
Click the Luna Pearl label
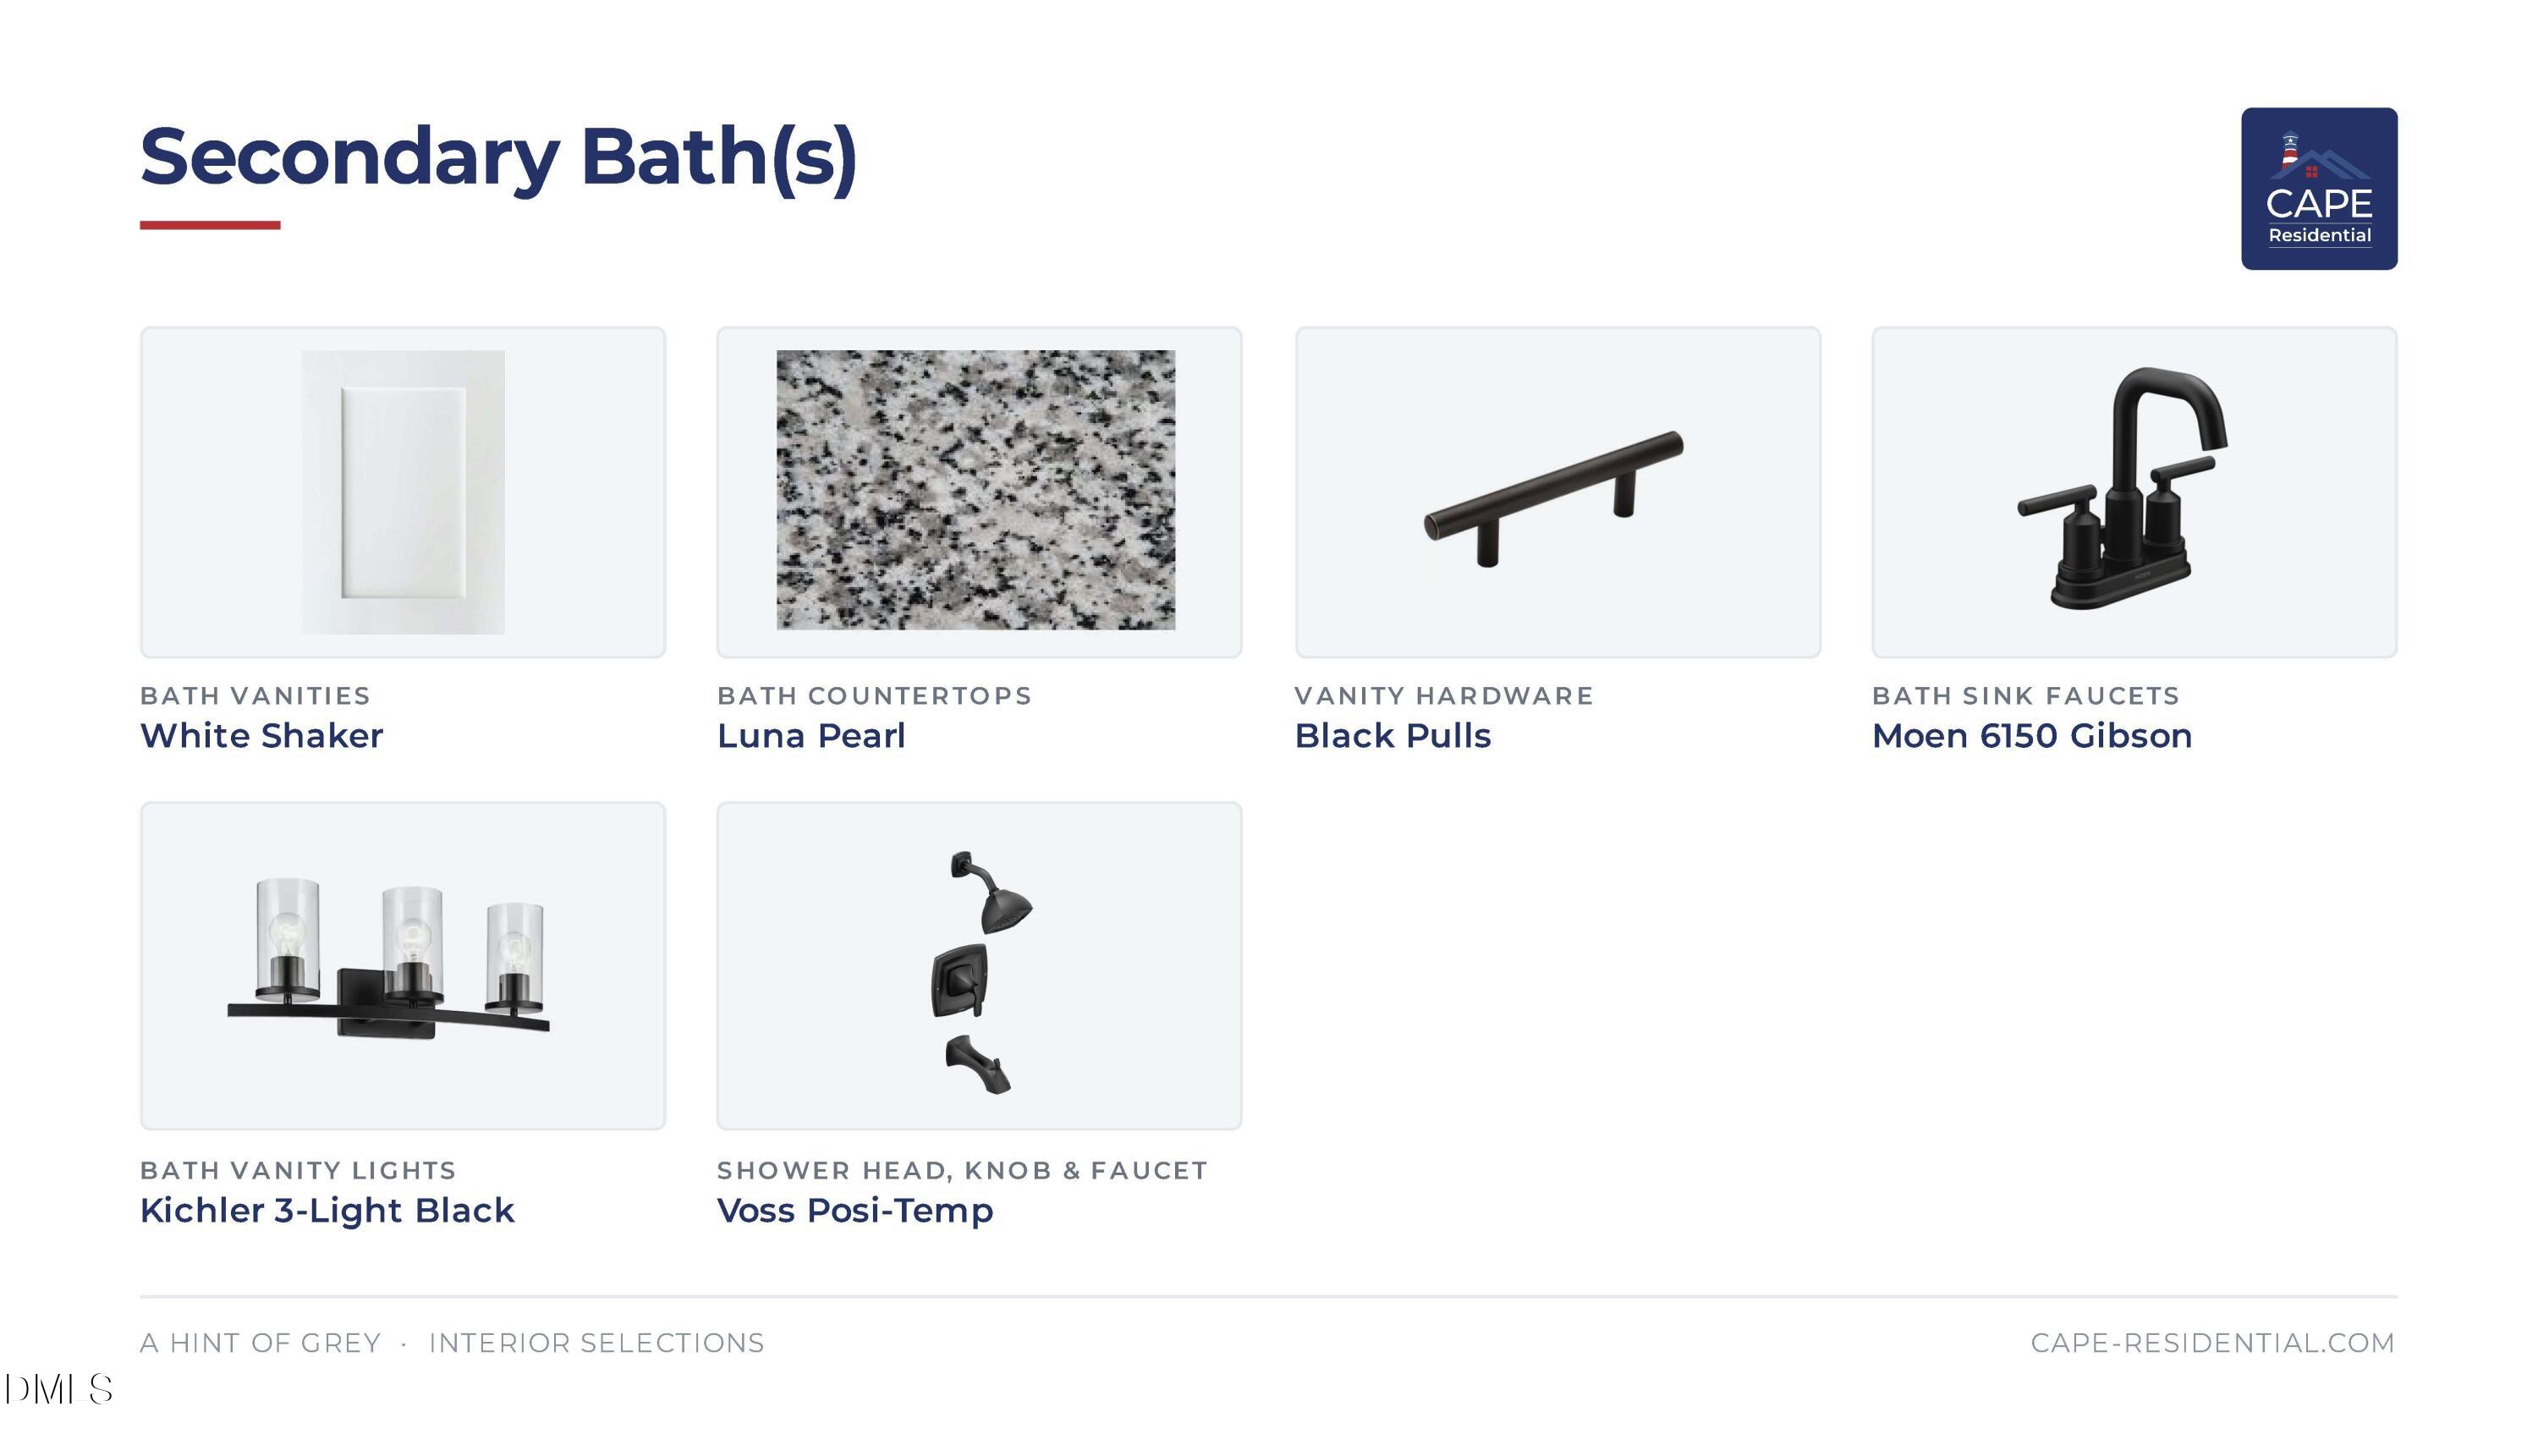point(811,735)
